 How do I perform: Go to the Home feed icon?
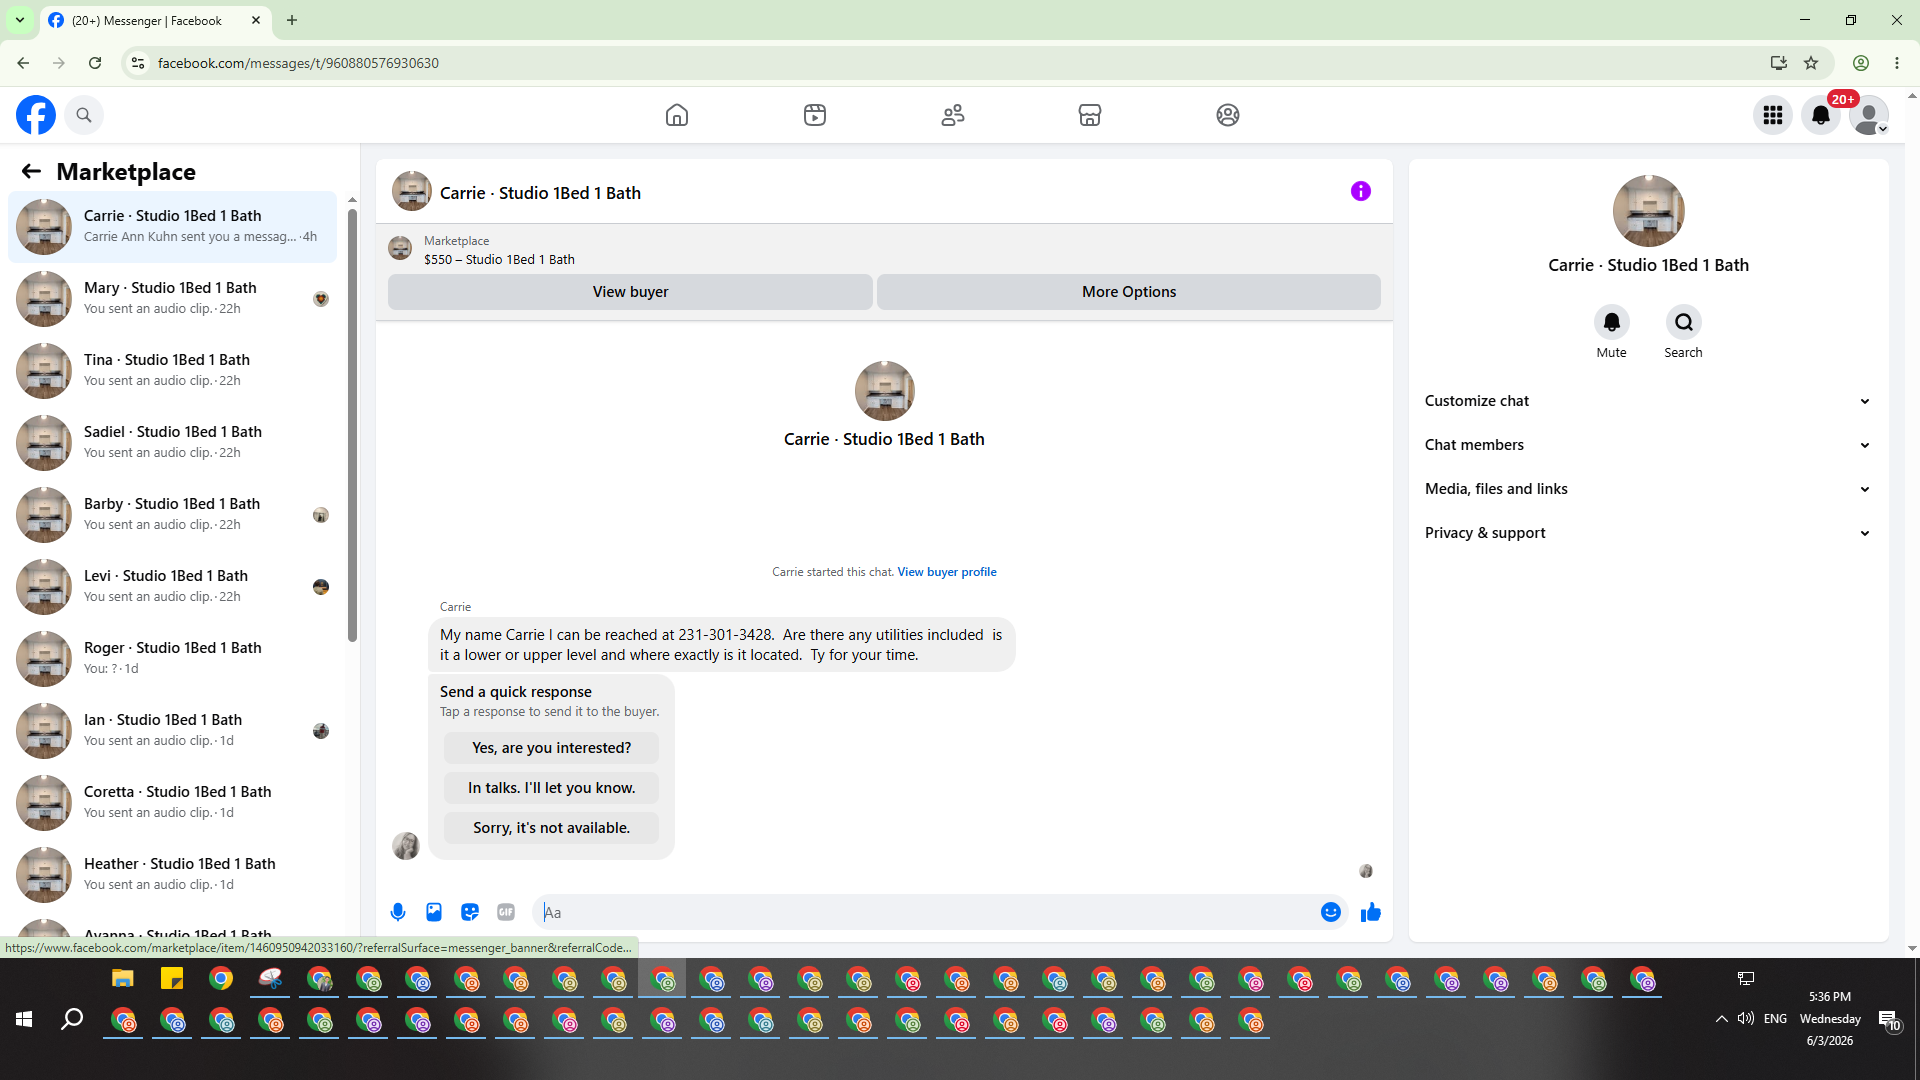(677, 115)
